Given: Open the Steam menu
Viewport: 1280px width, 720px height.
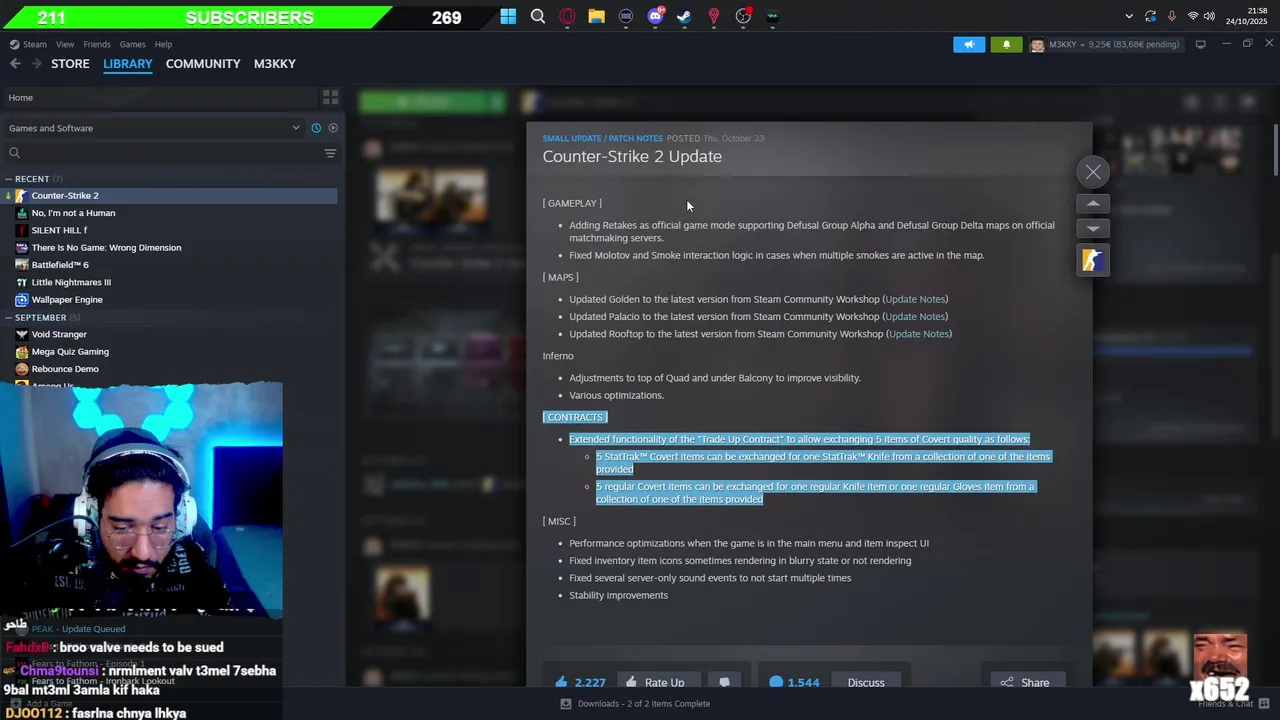Looking at the screenshot, I should (x=29, y=44).
